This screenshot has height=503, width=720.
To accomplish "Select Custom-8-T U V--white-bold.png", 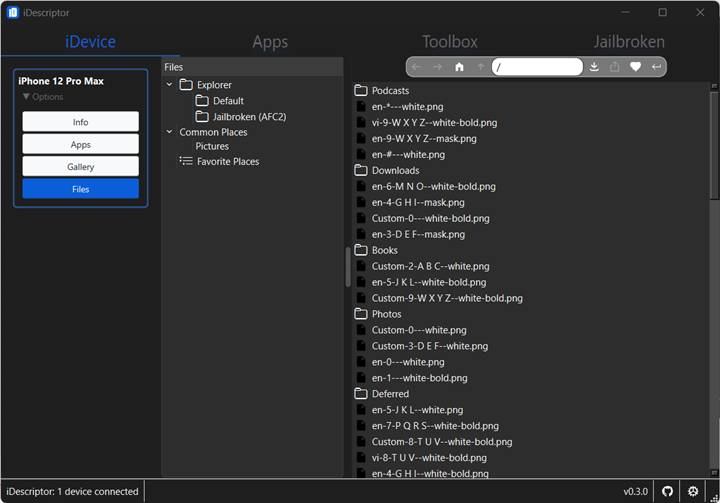I will tap(442, 442).
